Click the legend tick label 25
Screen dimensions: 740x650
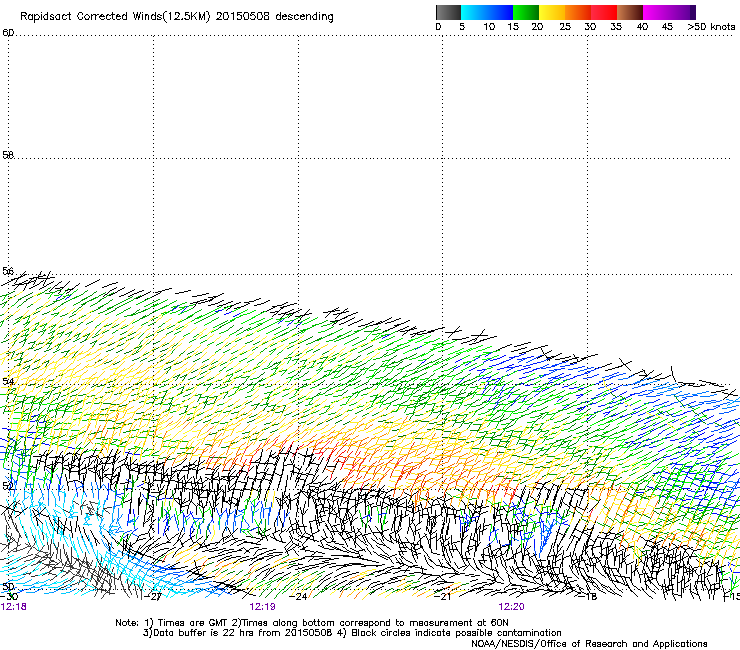[x=565, y=27]
